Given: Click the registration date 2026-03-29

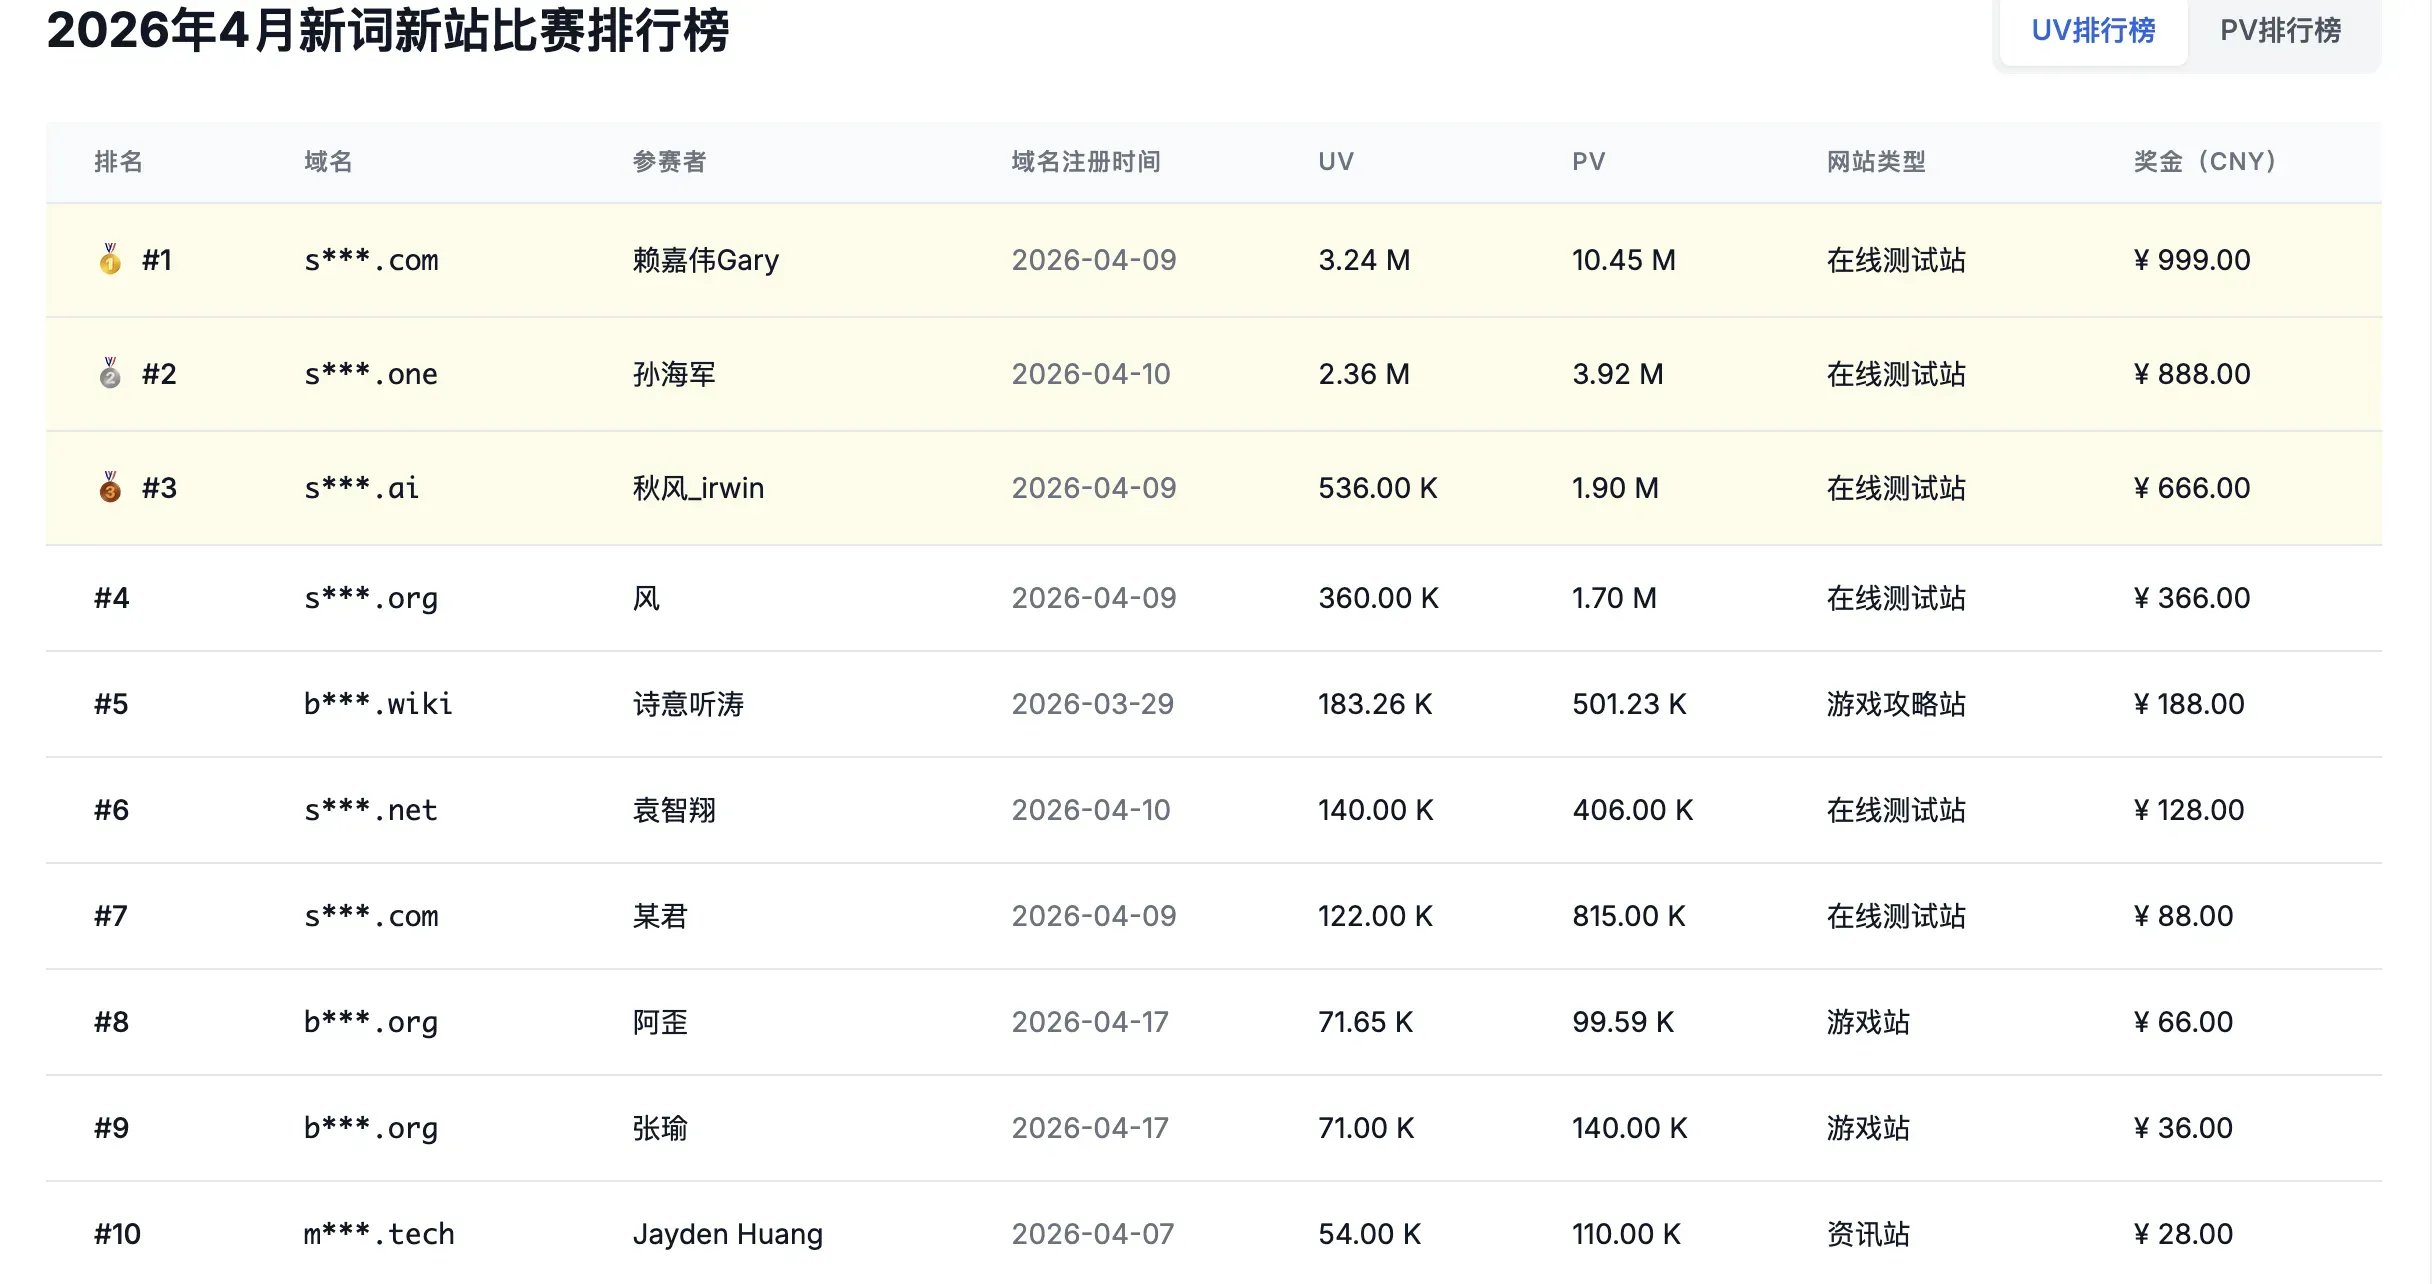Looking at the screenshot, I should pyautogui.click(x=1093, y=704).
